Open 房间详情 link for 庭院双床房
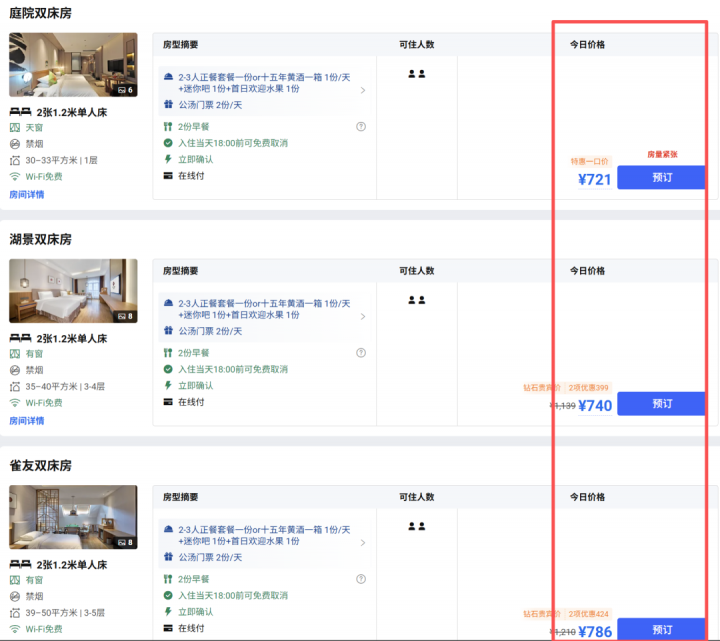 tap(27, 195)
